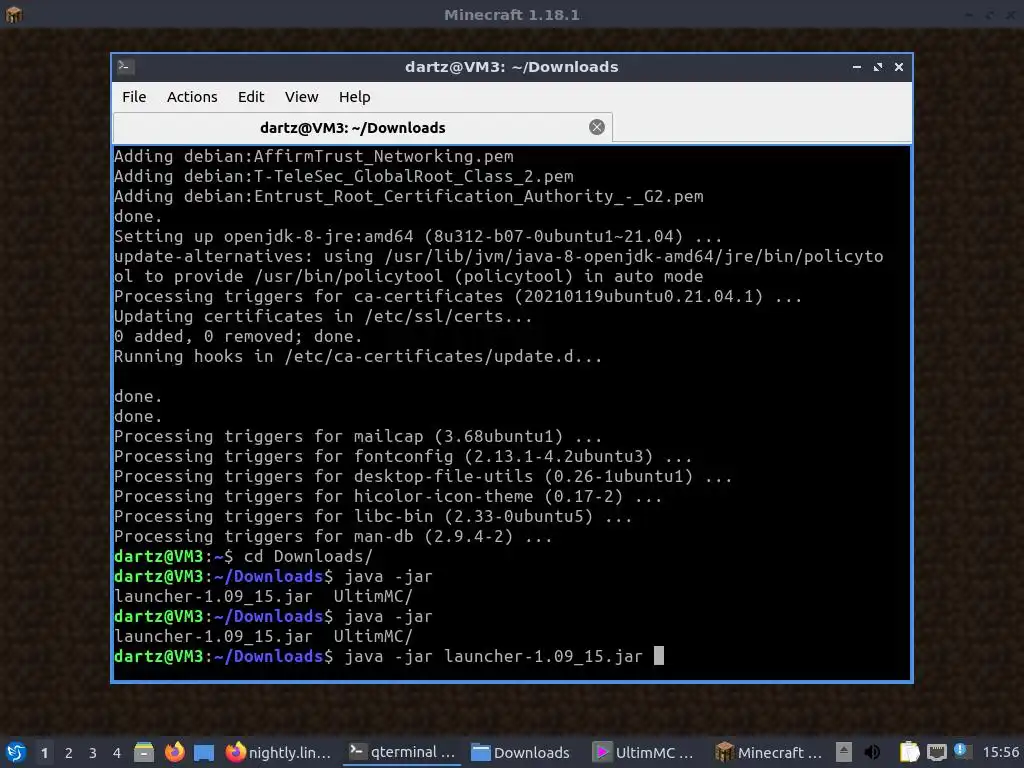Click the 15:56 clock in the panel

pyautogui.click(x=1000, y=752)
